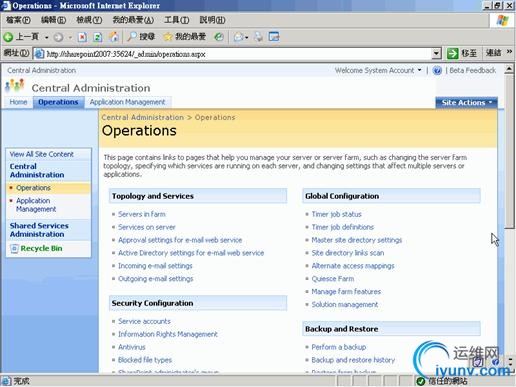The height and width of the screenshot is (387, 516).
Task: Click View All Site Content link
Action: click(x=42, y=154)
